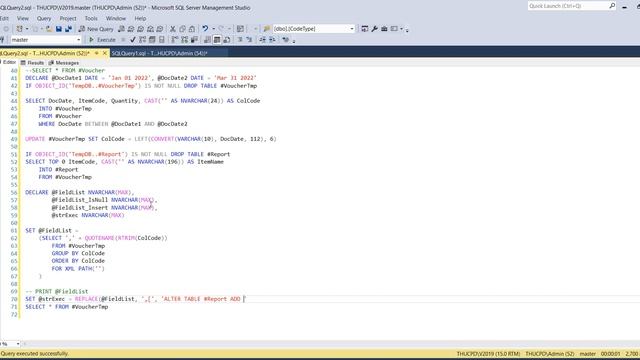Open an Analysis Services DMX Query
The image size is (640, 360).
click(140, 29)
